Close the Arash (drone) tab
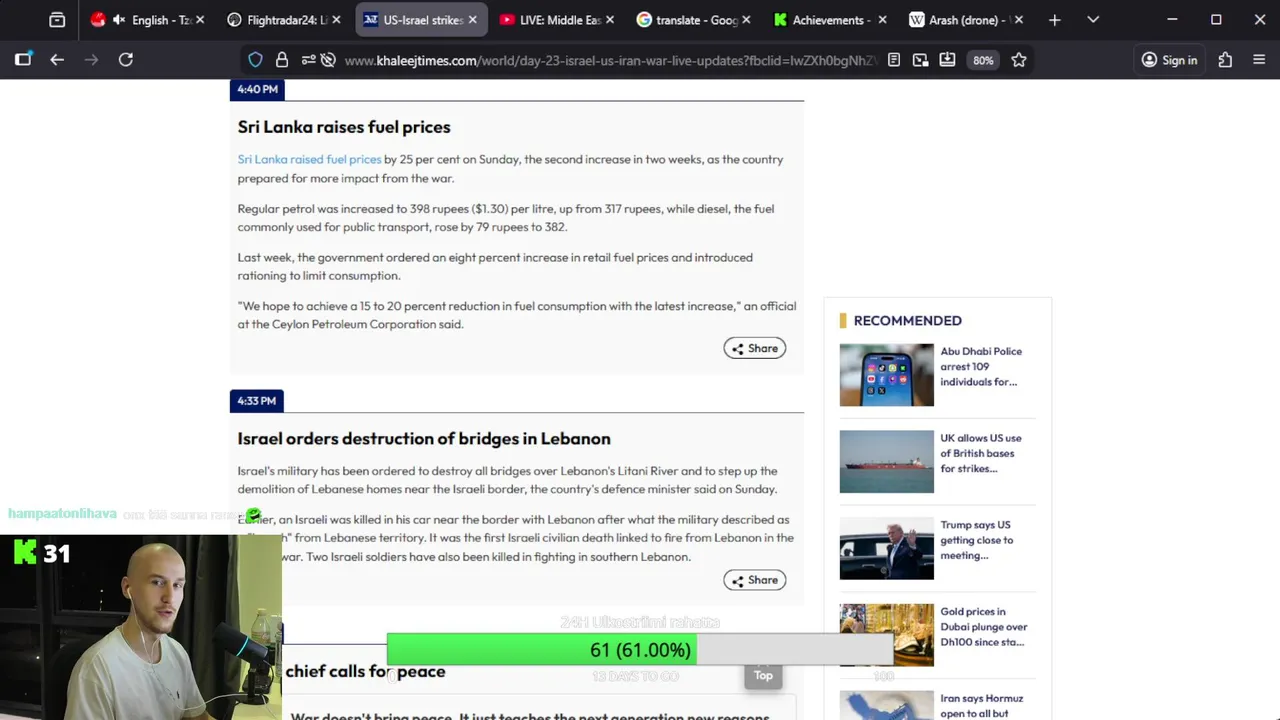1280x720 pixels. coord(1019,20)
